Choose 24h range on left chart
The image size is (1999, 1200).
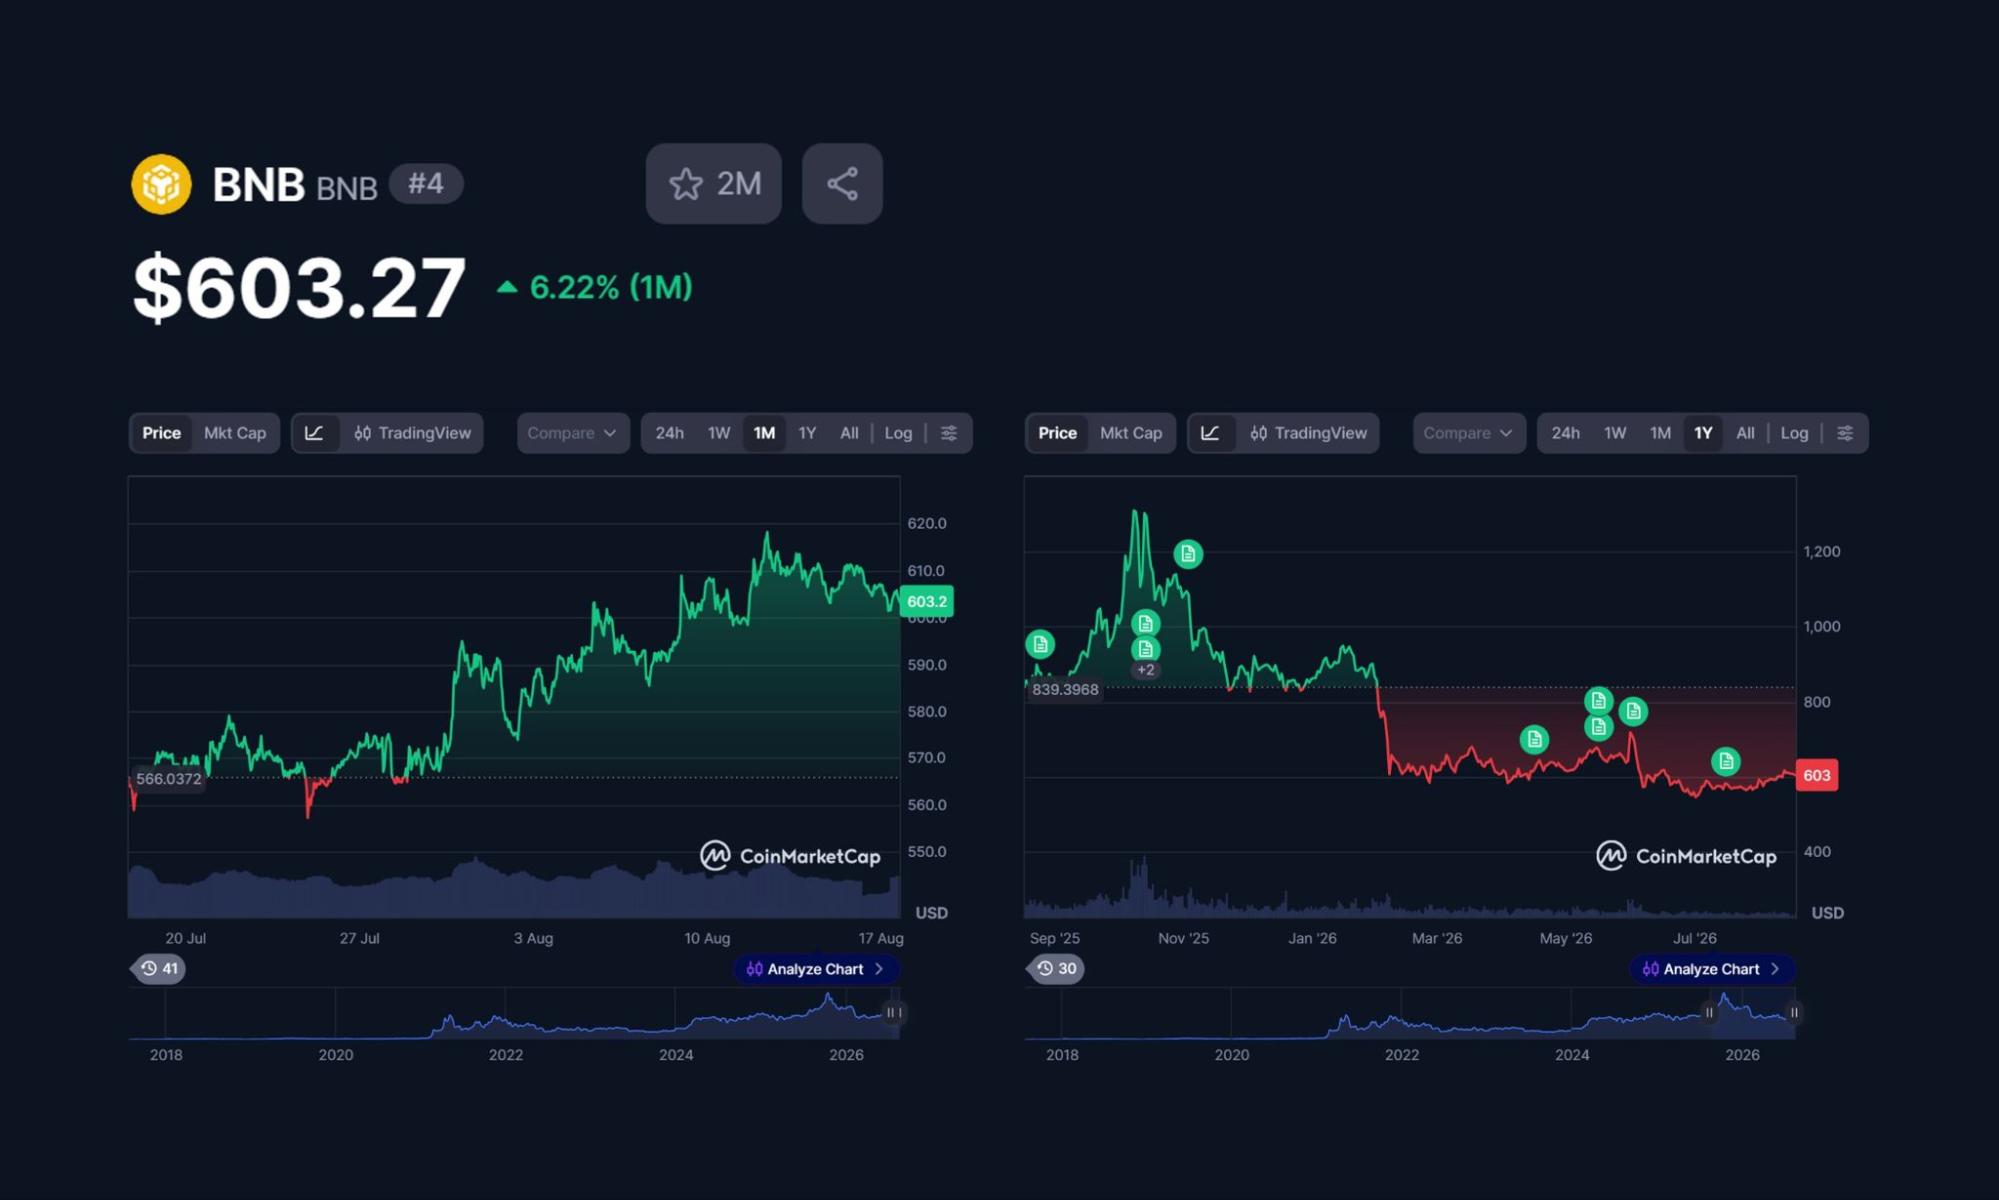(669, 433)
